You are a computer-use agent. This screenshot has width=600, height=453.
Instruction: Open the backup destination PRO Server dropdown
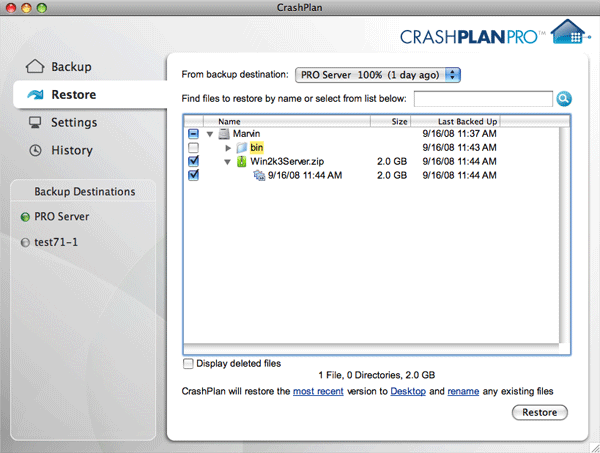click(x=378, y=75)
